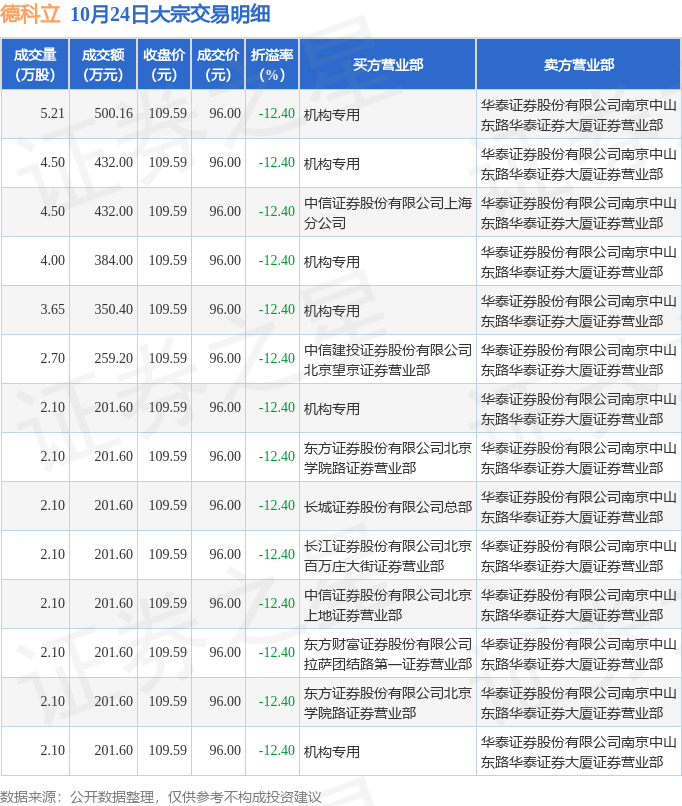Click the 德科立 stock name in title
Image resolution: width=682 pixels, height=806 pixels.
[30, 16]
